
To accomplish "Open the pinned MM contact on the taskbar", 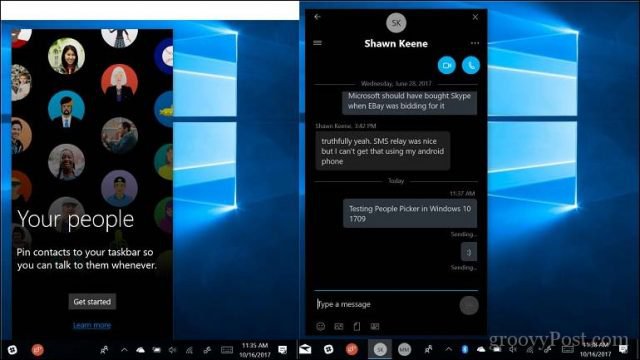I will point(404,349).
